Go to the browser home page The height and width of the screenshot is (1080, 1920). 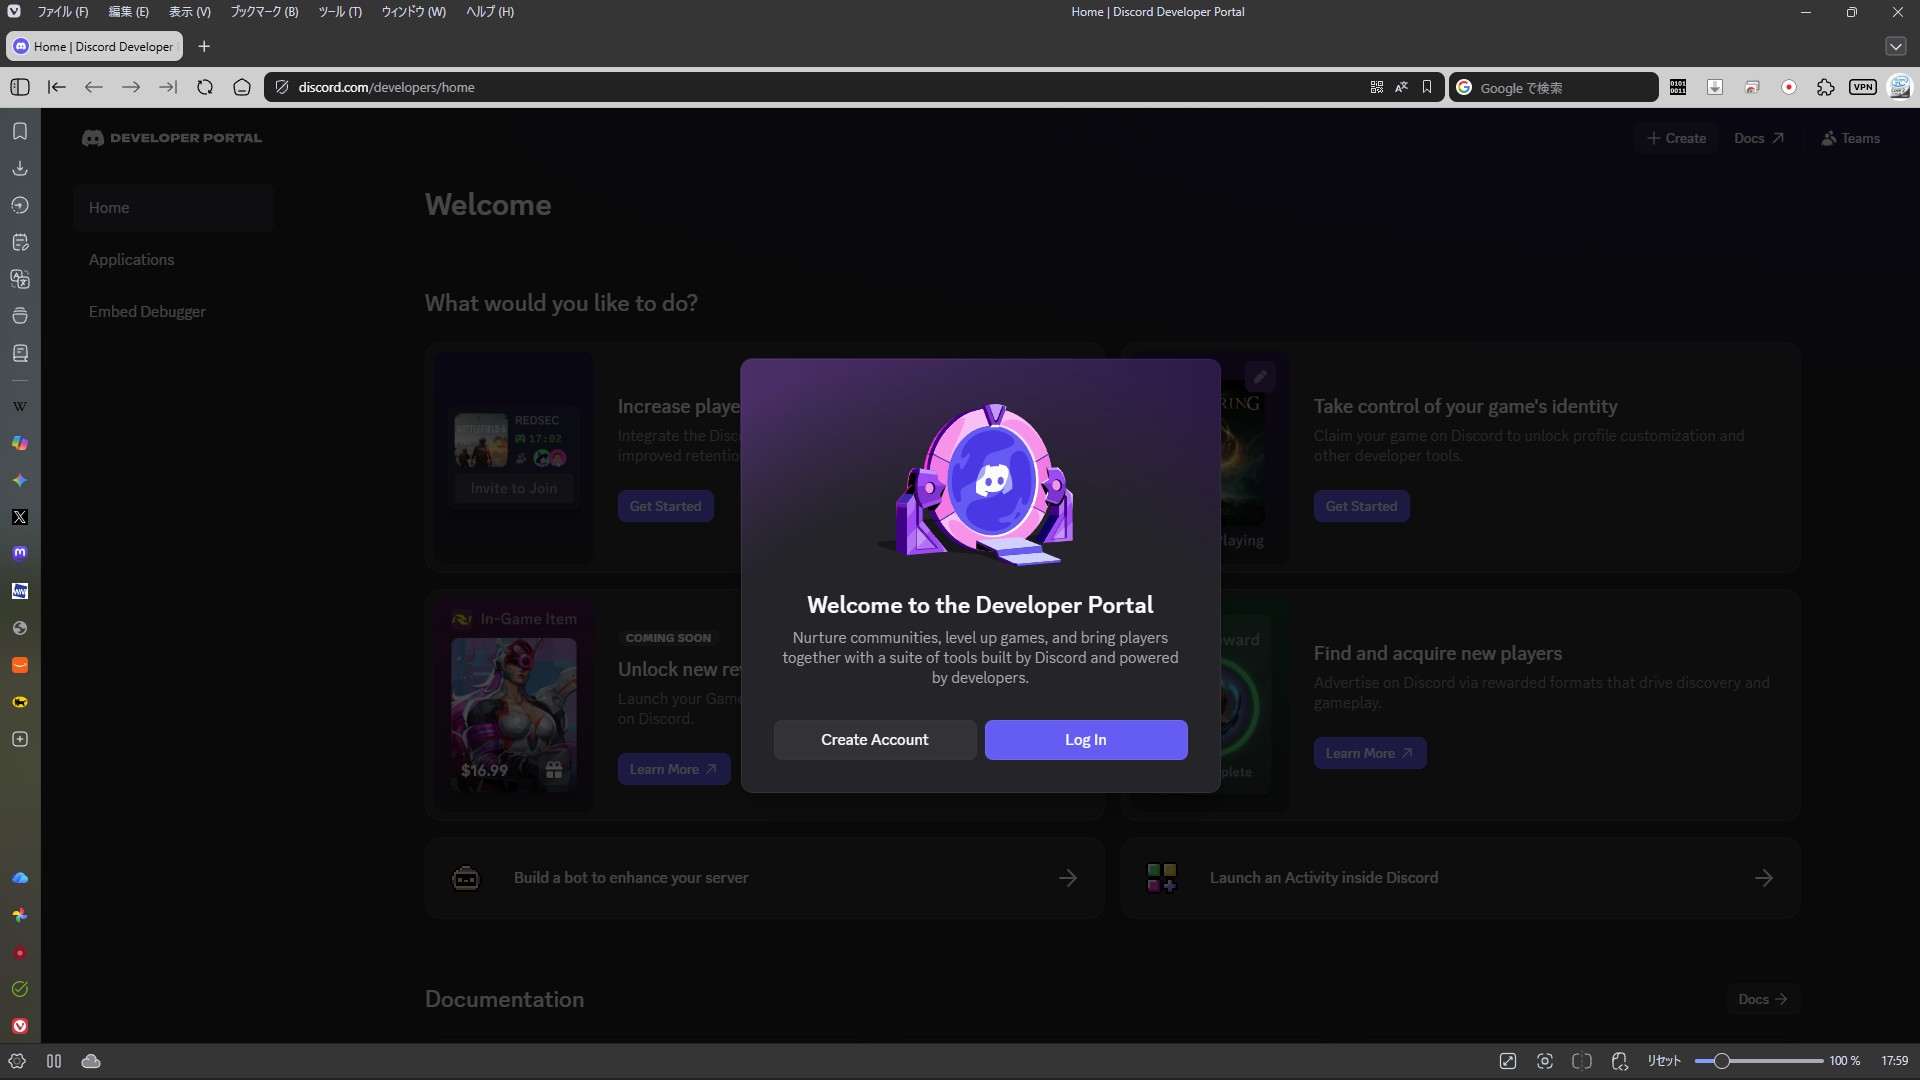click(242, 87)
